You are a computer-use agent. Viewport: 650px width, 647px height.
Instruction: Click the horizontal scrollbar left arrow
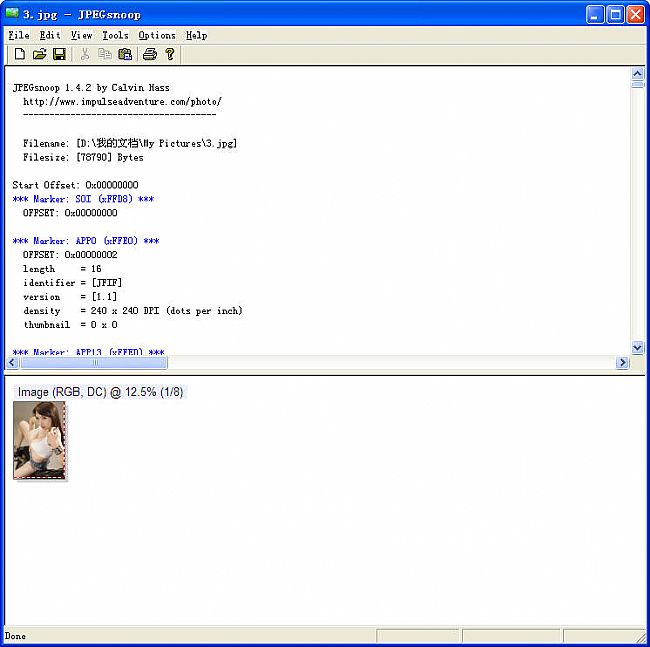point(12,363)
